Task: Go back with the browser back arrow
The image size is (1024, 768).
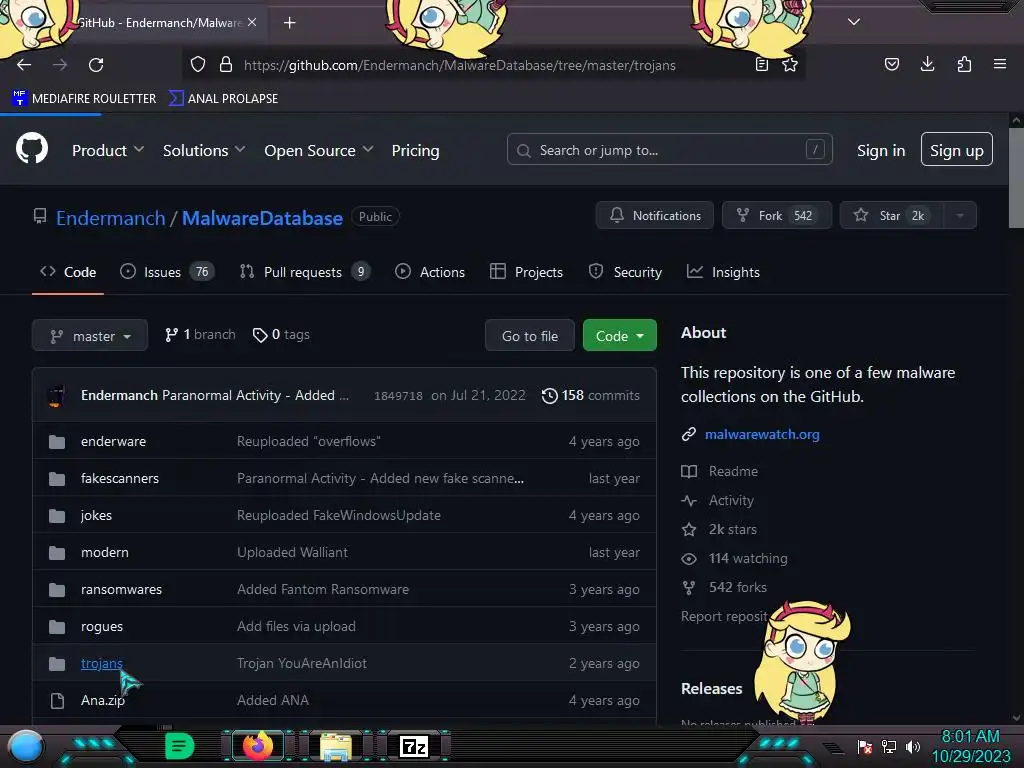Action: (24, 65)
